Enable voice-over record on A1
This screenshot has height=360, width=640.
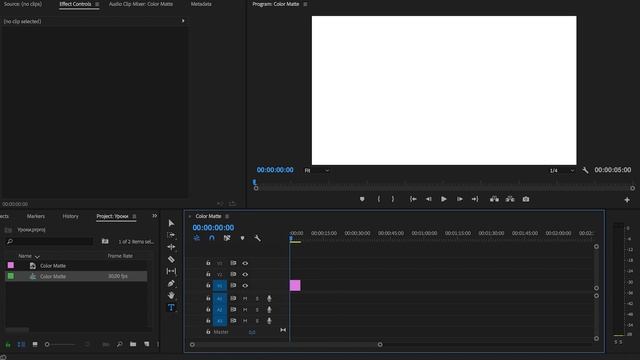[269, 298]
